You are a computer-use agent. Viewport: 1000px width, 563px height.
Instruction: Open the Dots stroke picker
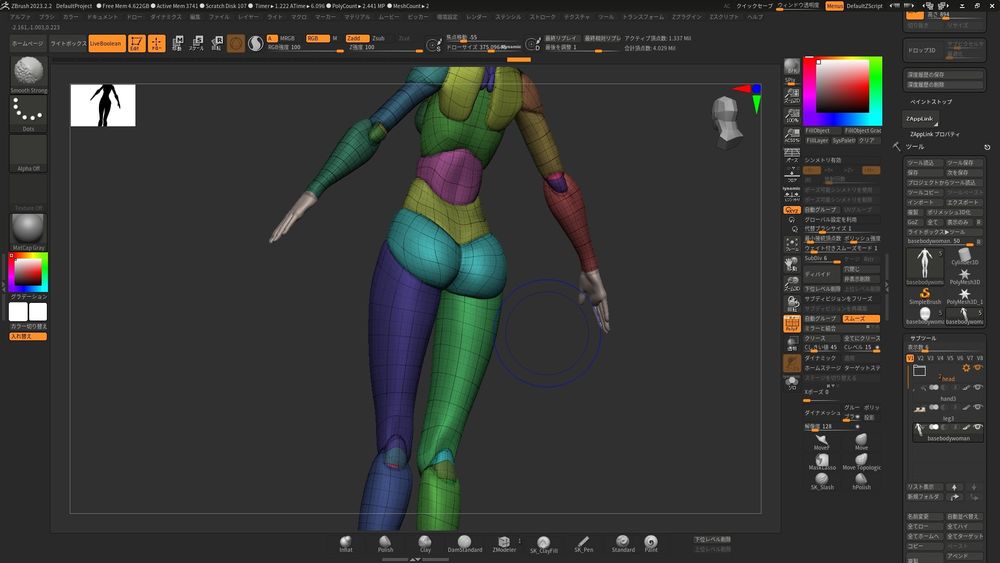pyautogui.click(x=29, y=114)
